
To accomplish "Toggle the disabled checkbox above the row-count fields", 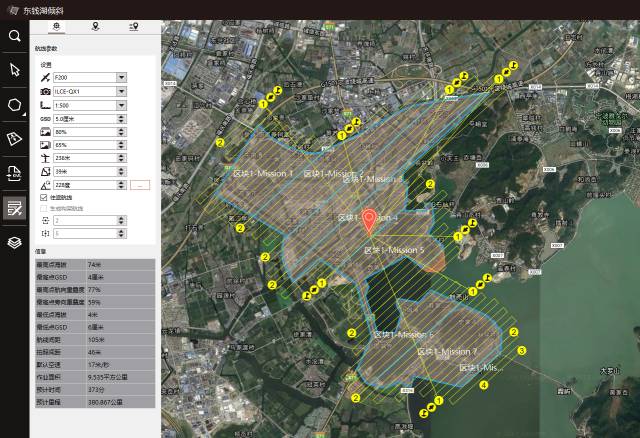I will coord(42,208).
